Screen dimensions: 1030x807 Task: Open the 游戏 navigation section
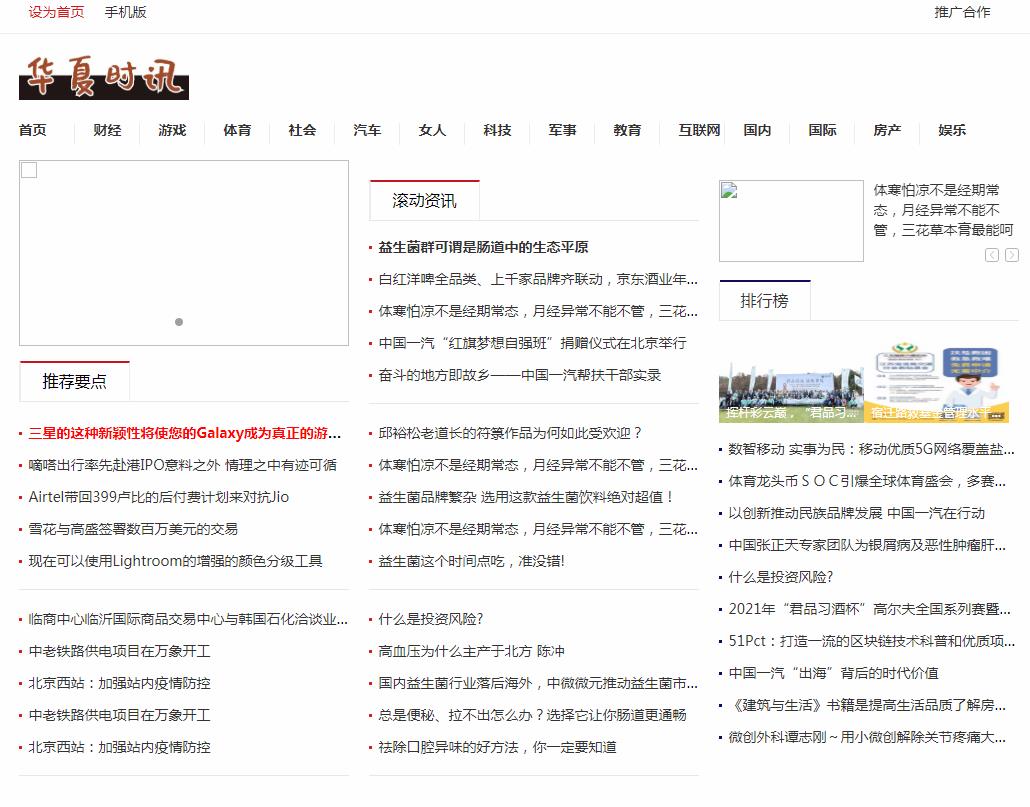pos(172,130)
